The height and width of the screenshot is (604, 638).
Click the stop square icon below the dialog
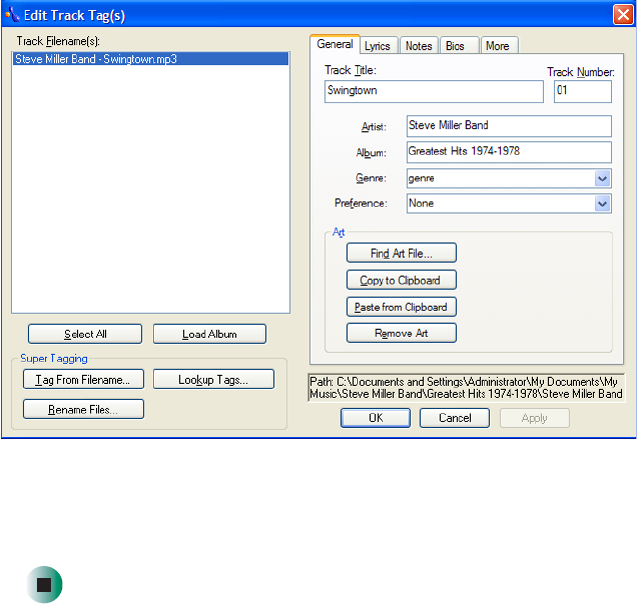click(44, 584)
